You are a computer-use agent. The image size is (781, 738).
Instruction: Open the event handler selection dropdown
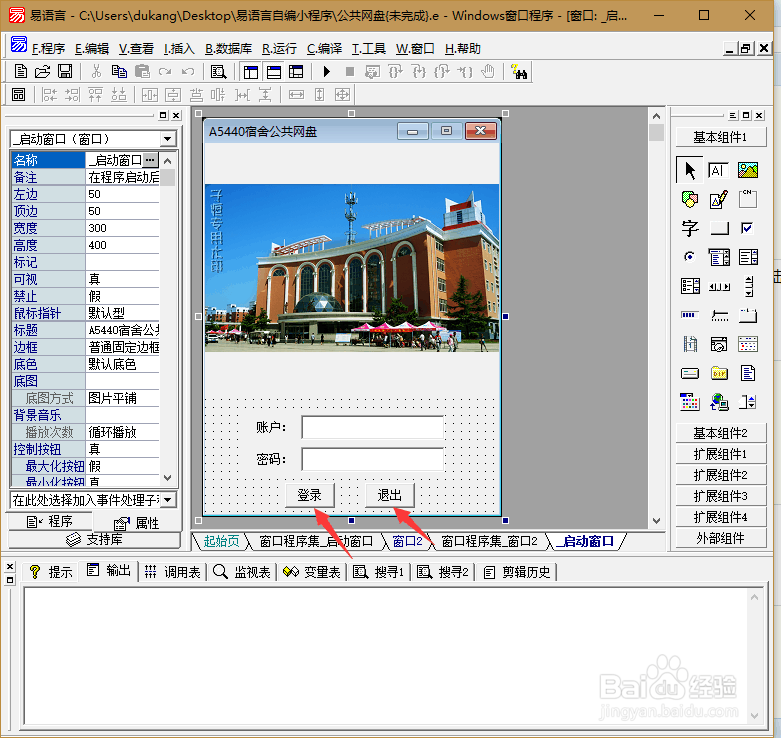(x=168, y=499)
